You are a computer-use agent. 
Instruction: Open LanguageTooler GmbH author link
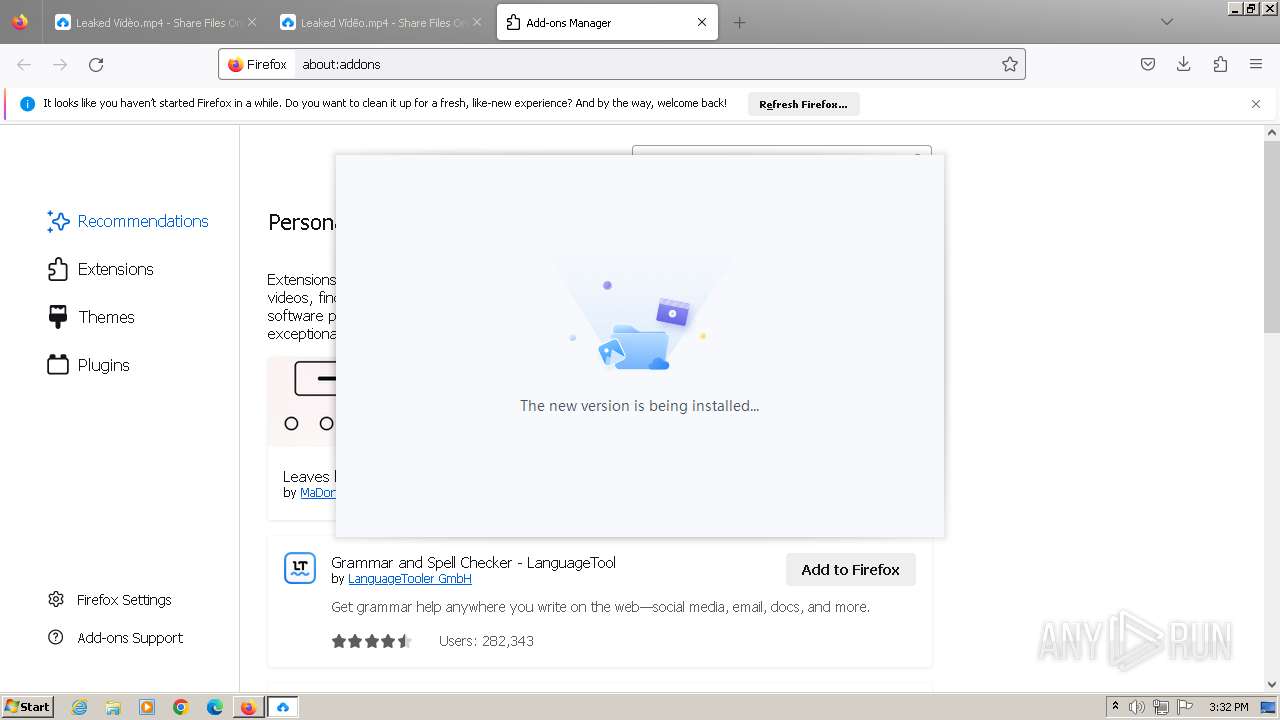[x=410, y=579]
